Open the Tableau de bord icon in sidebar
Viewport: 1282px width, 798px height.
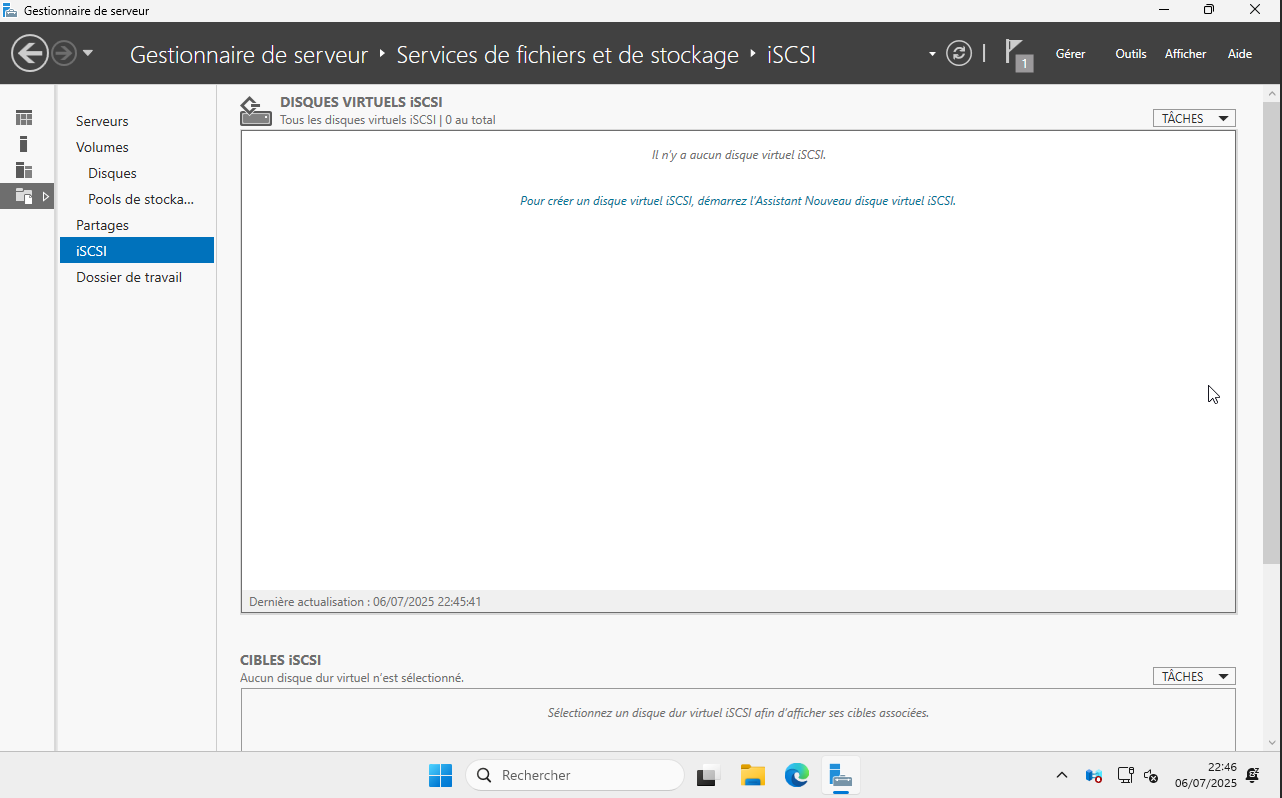(x=23, y=119)
